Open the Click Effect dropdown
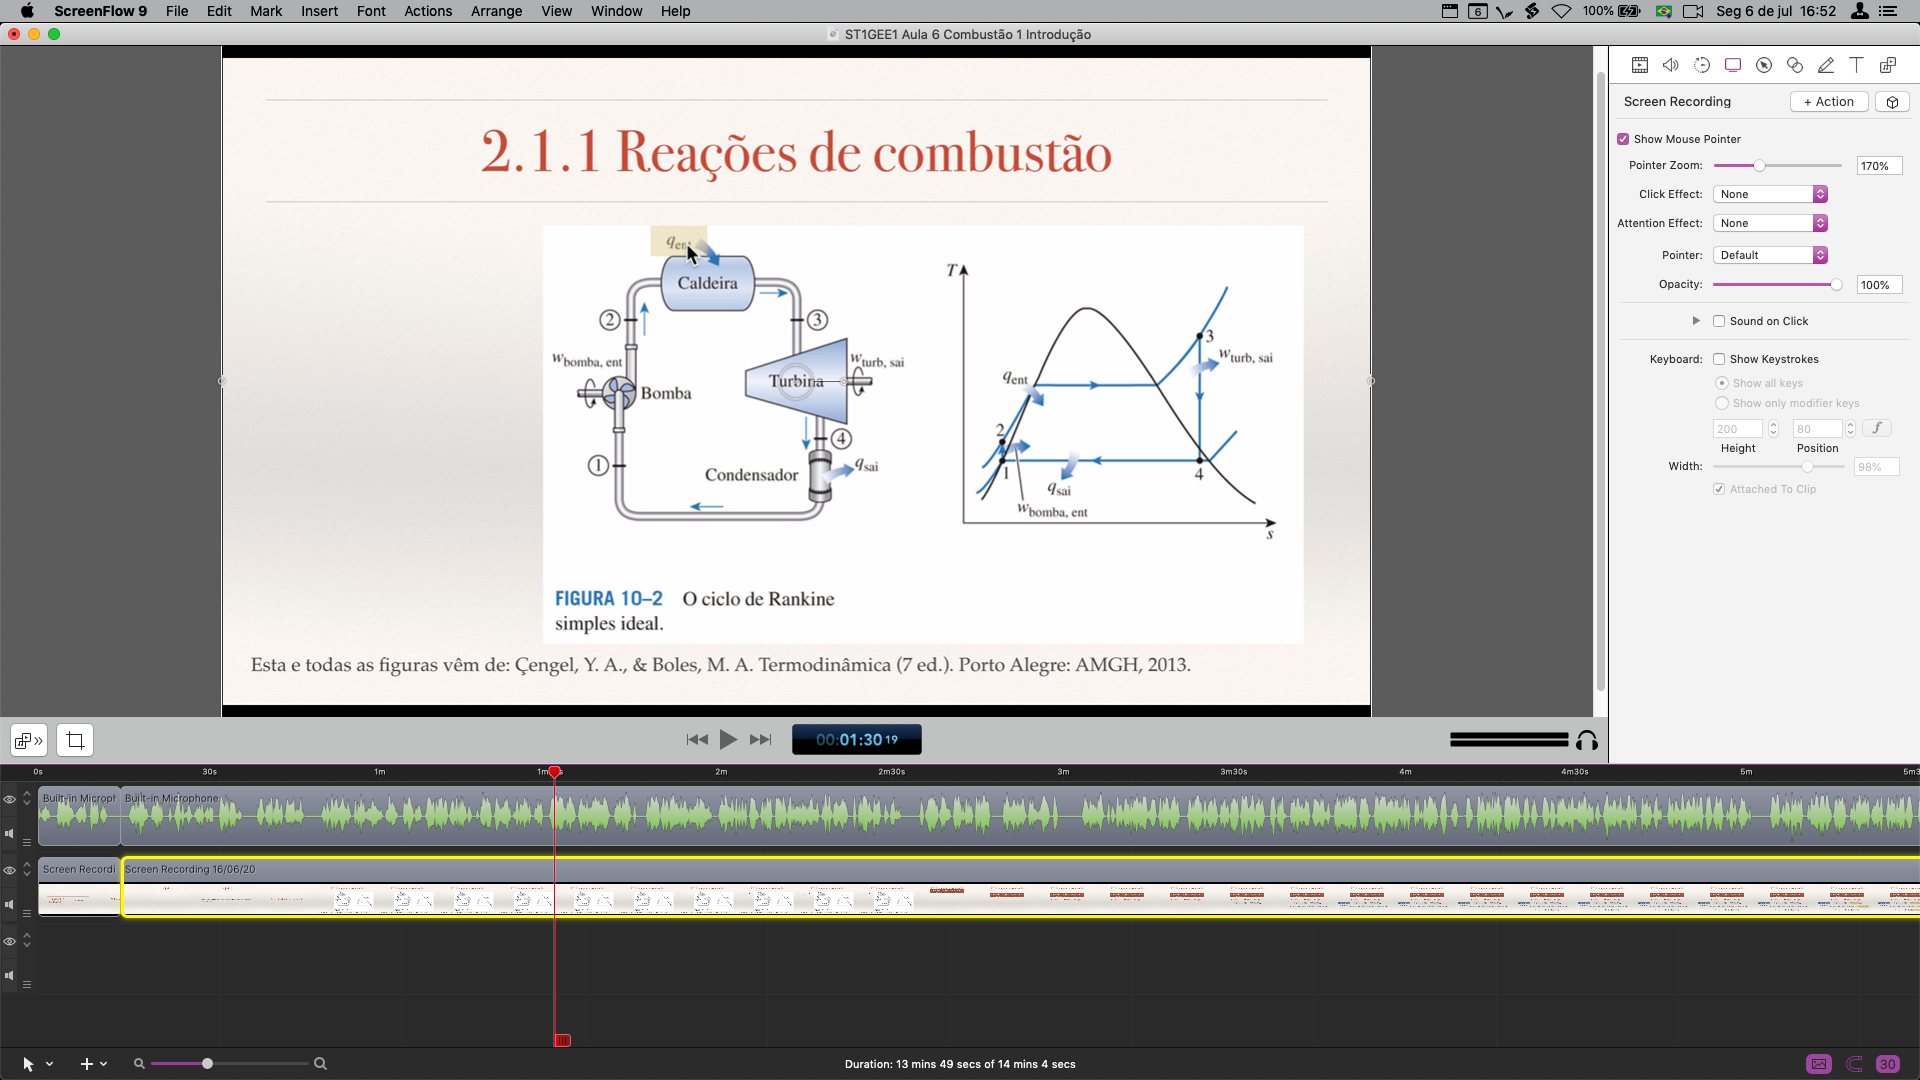 tap(1770, 194)
